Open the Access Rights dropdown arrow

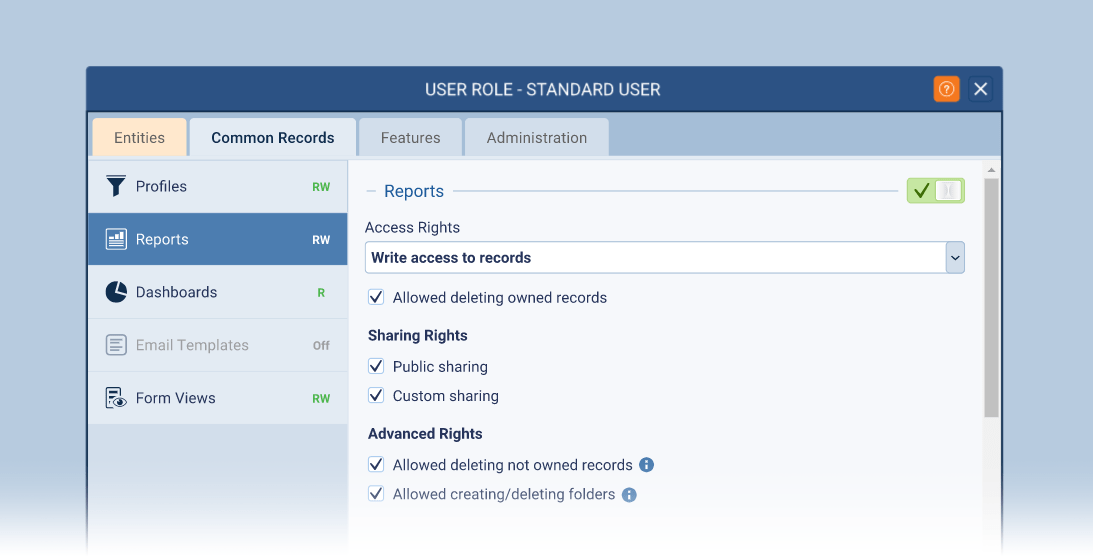click(x=955, y=257)
